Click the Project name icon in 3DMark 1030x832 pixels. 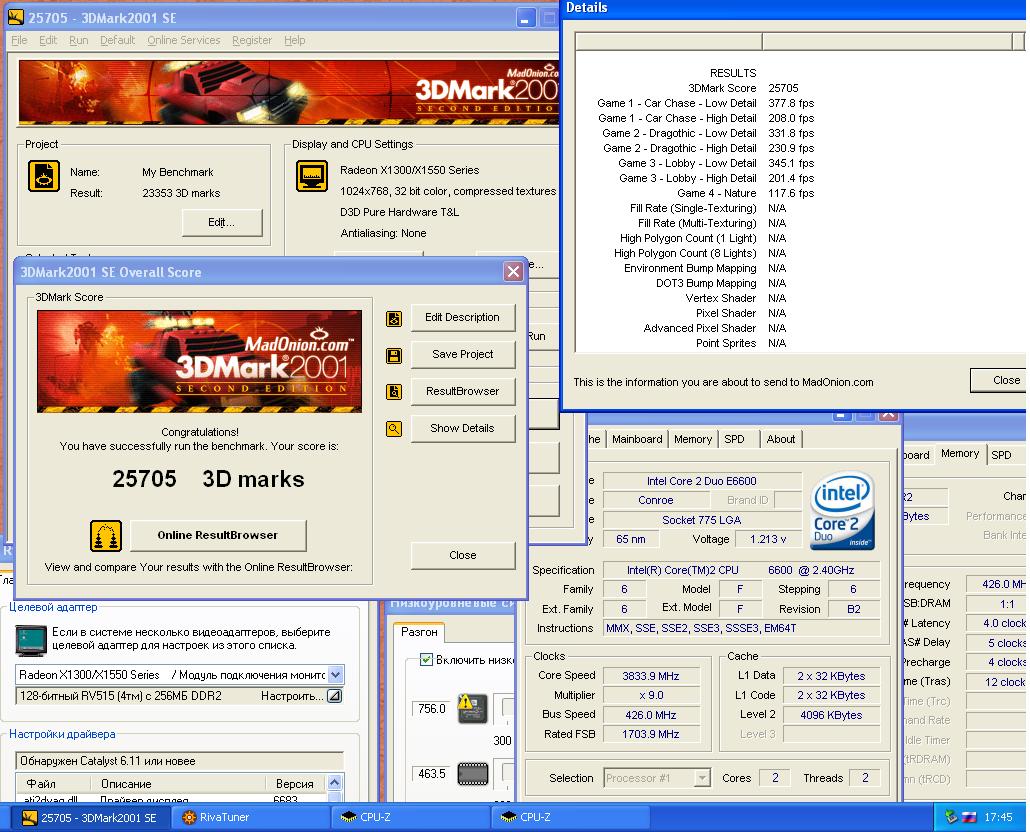click(44, 176)
